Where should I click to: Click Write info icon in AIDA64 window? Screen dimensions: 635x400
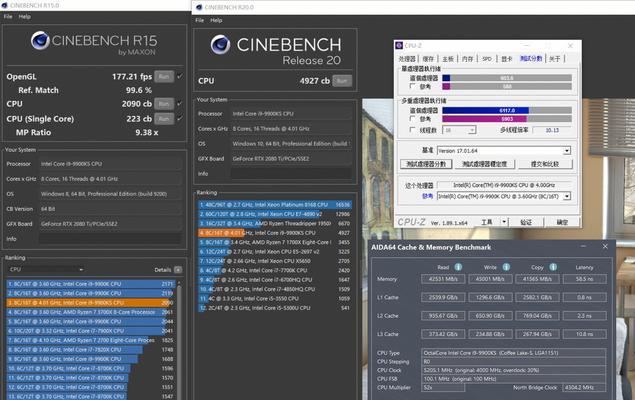(x=506, y=267)
